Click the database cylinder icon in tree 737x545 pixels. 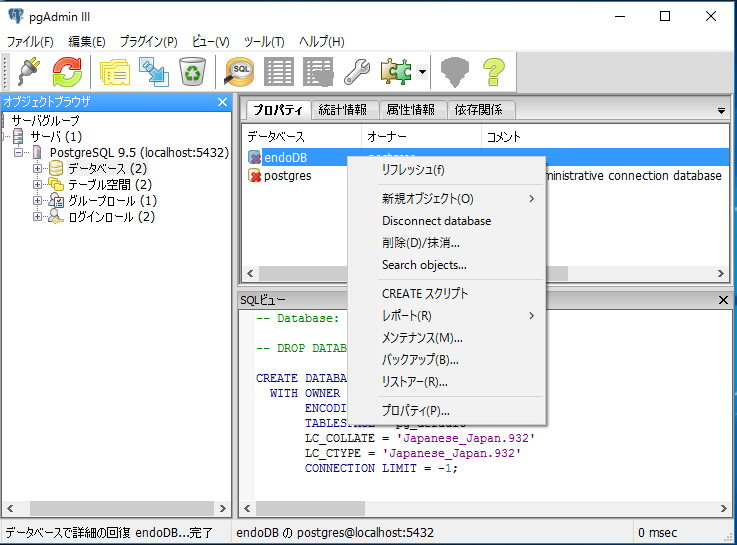56,168
